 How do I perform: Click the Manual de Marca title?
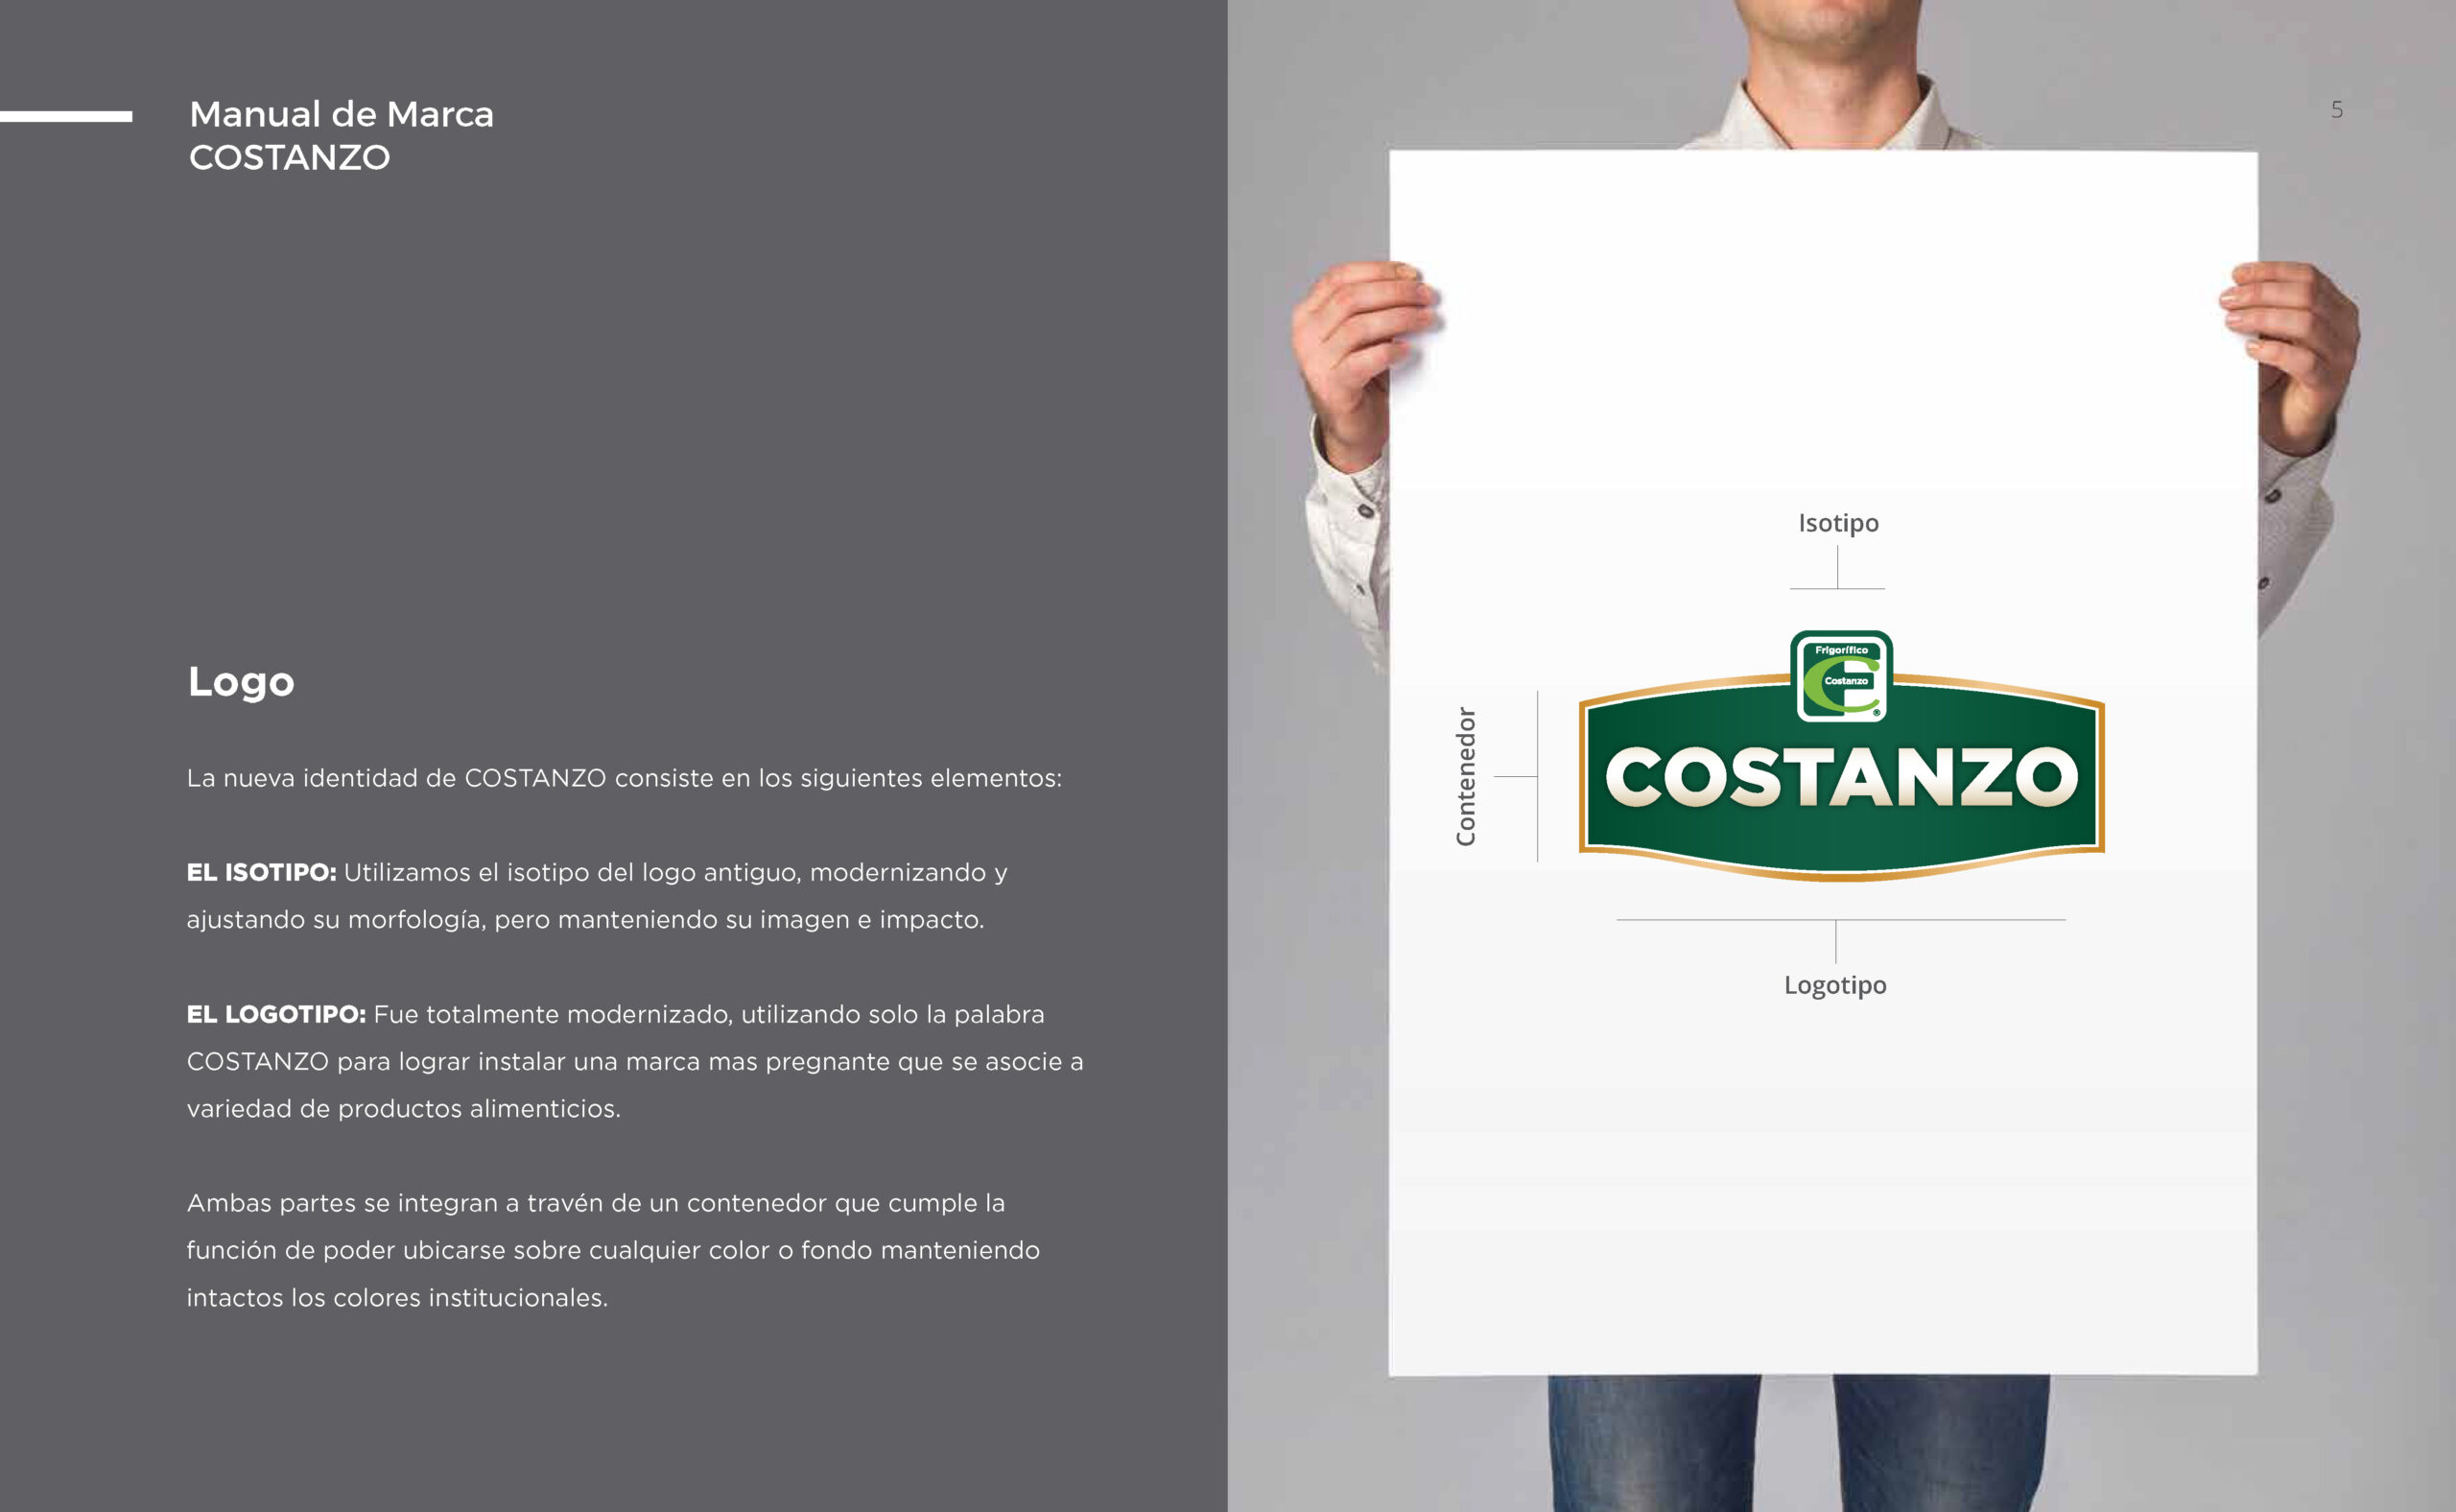click(341, 114)
